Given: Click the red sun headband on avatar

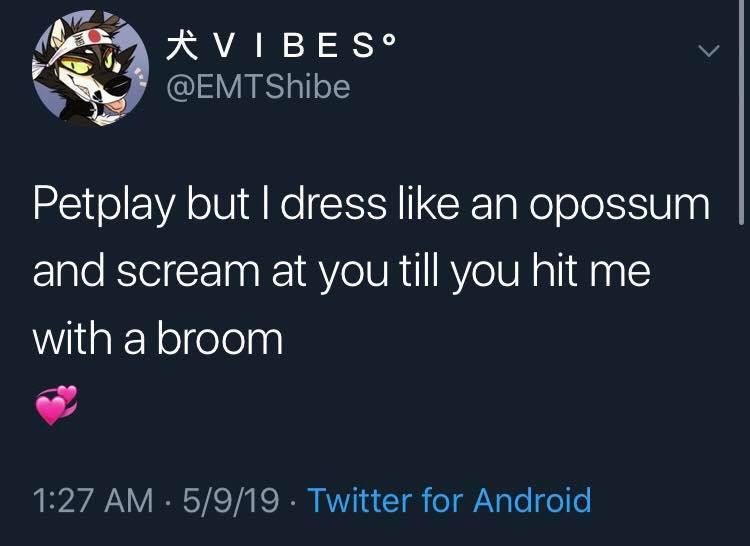Looking at the screenshot, I should click(93, 36).
